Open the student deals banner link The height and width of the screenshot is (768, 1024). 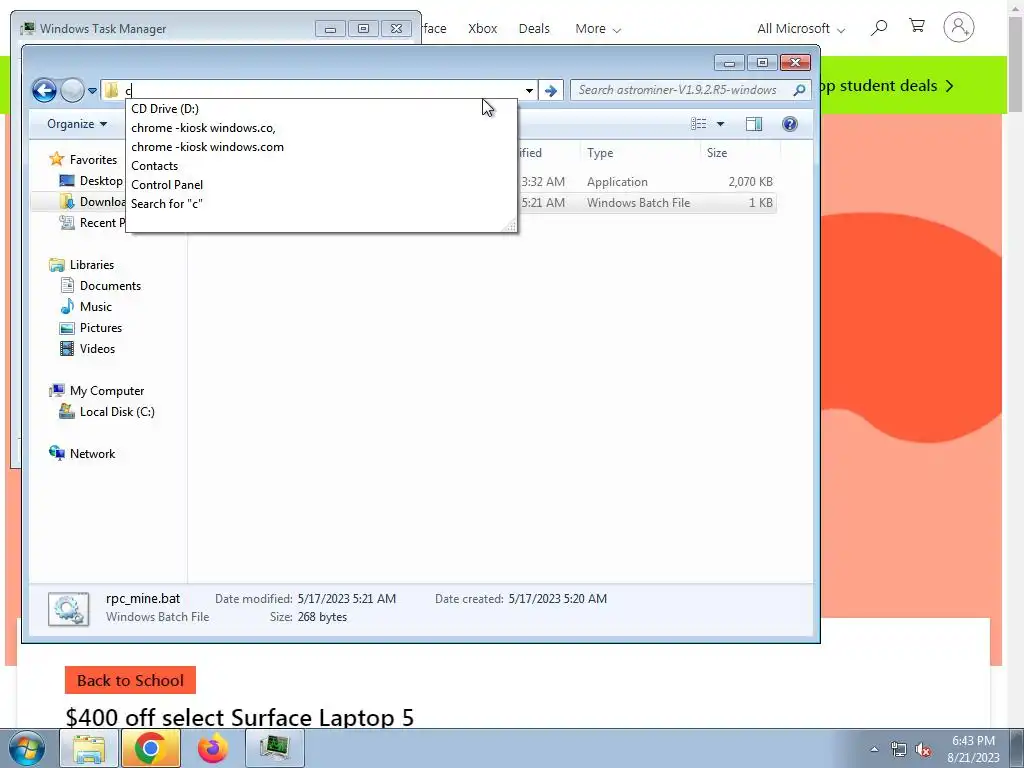click(888, 86)
